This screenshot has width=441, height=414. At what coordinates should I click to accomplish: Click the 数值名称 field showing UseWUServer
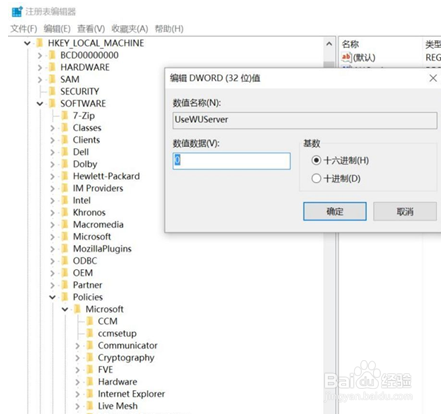tap(305, 120)
